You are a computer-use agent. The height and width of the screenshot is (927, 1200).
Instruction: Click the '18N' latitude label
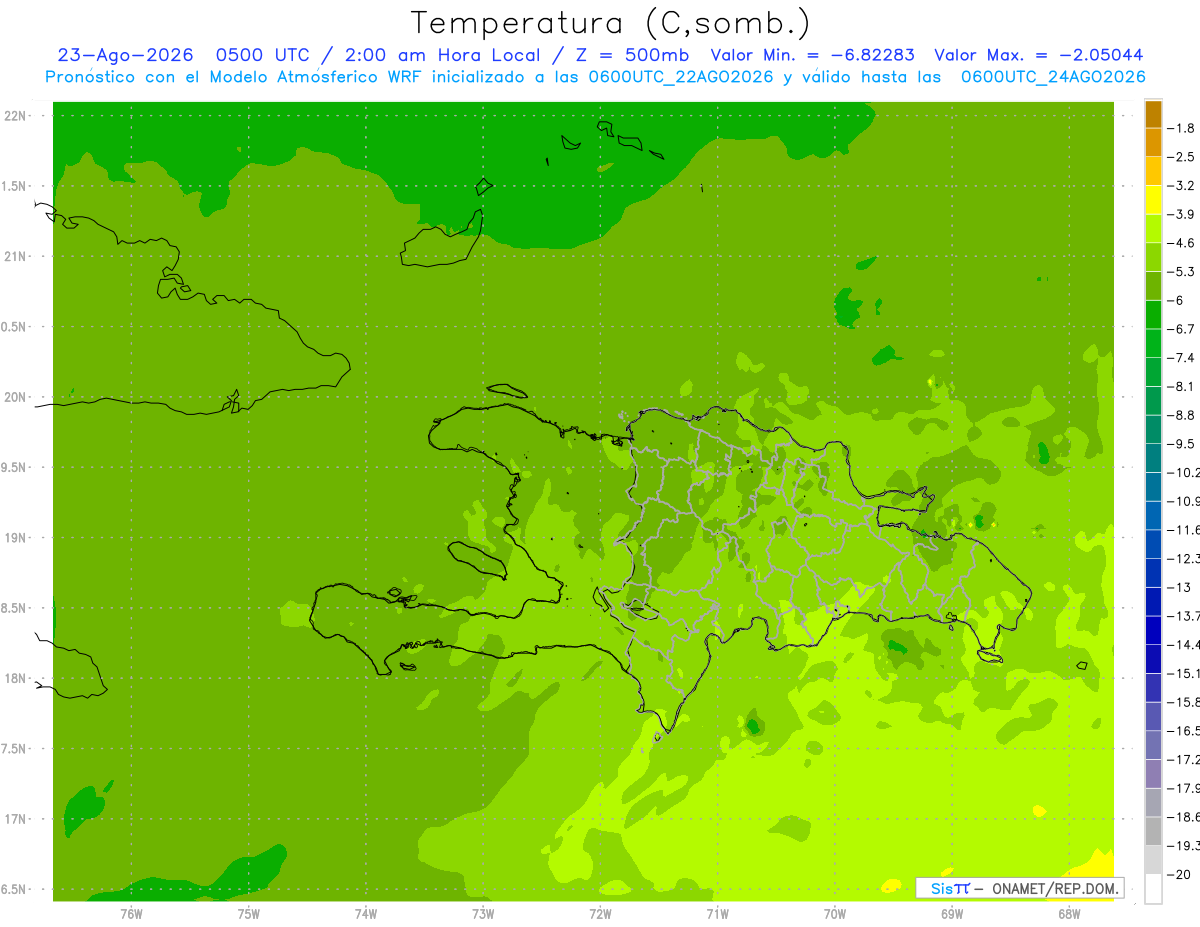[x=16, y=678]
